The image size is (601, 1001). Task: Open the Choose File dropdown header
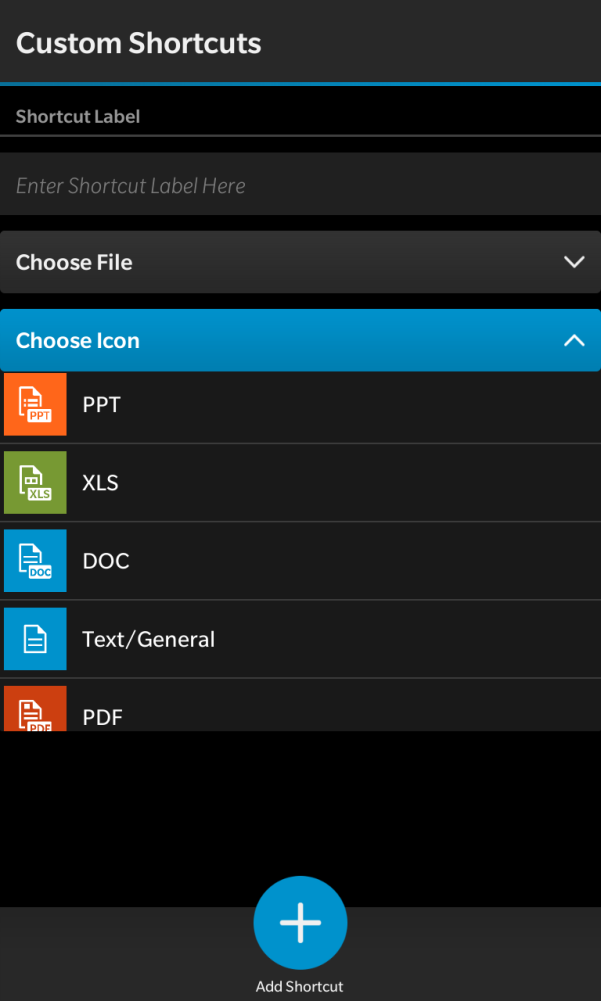[x=74, y=262]
